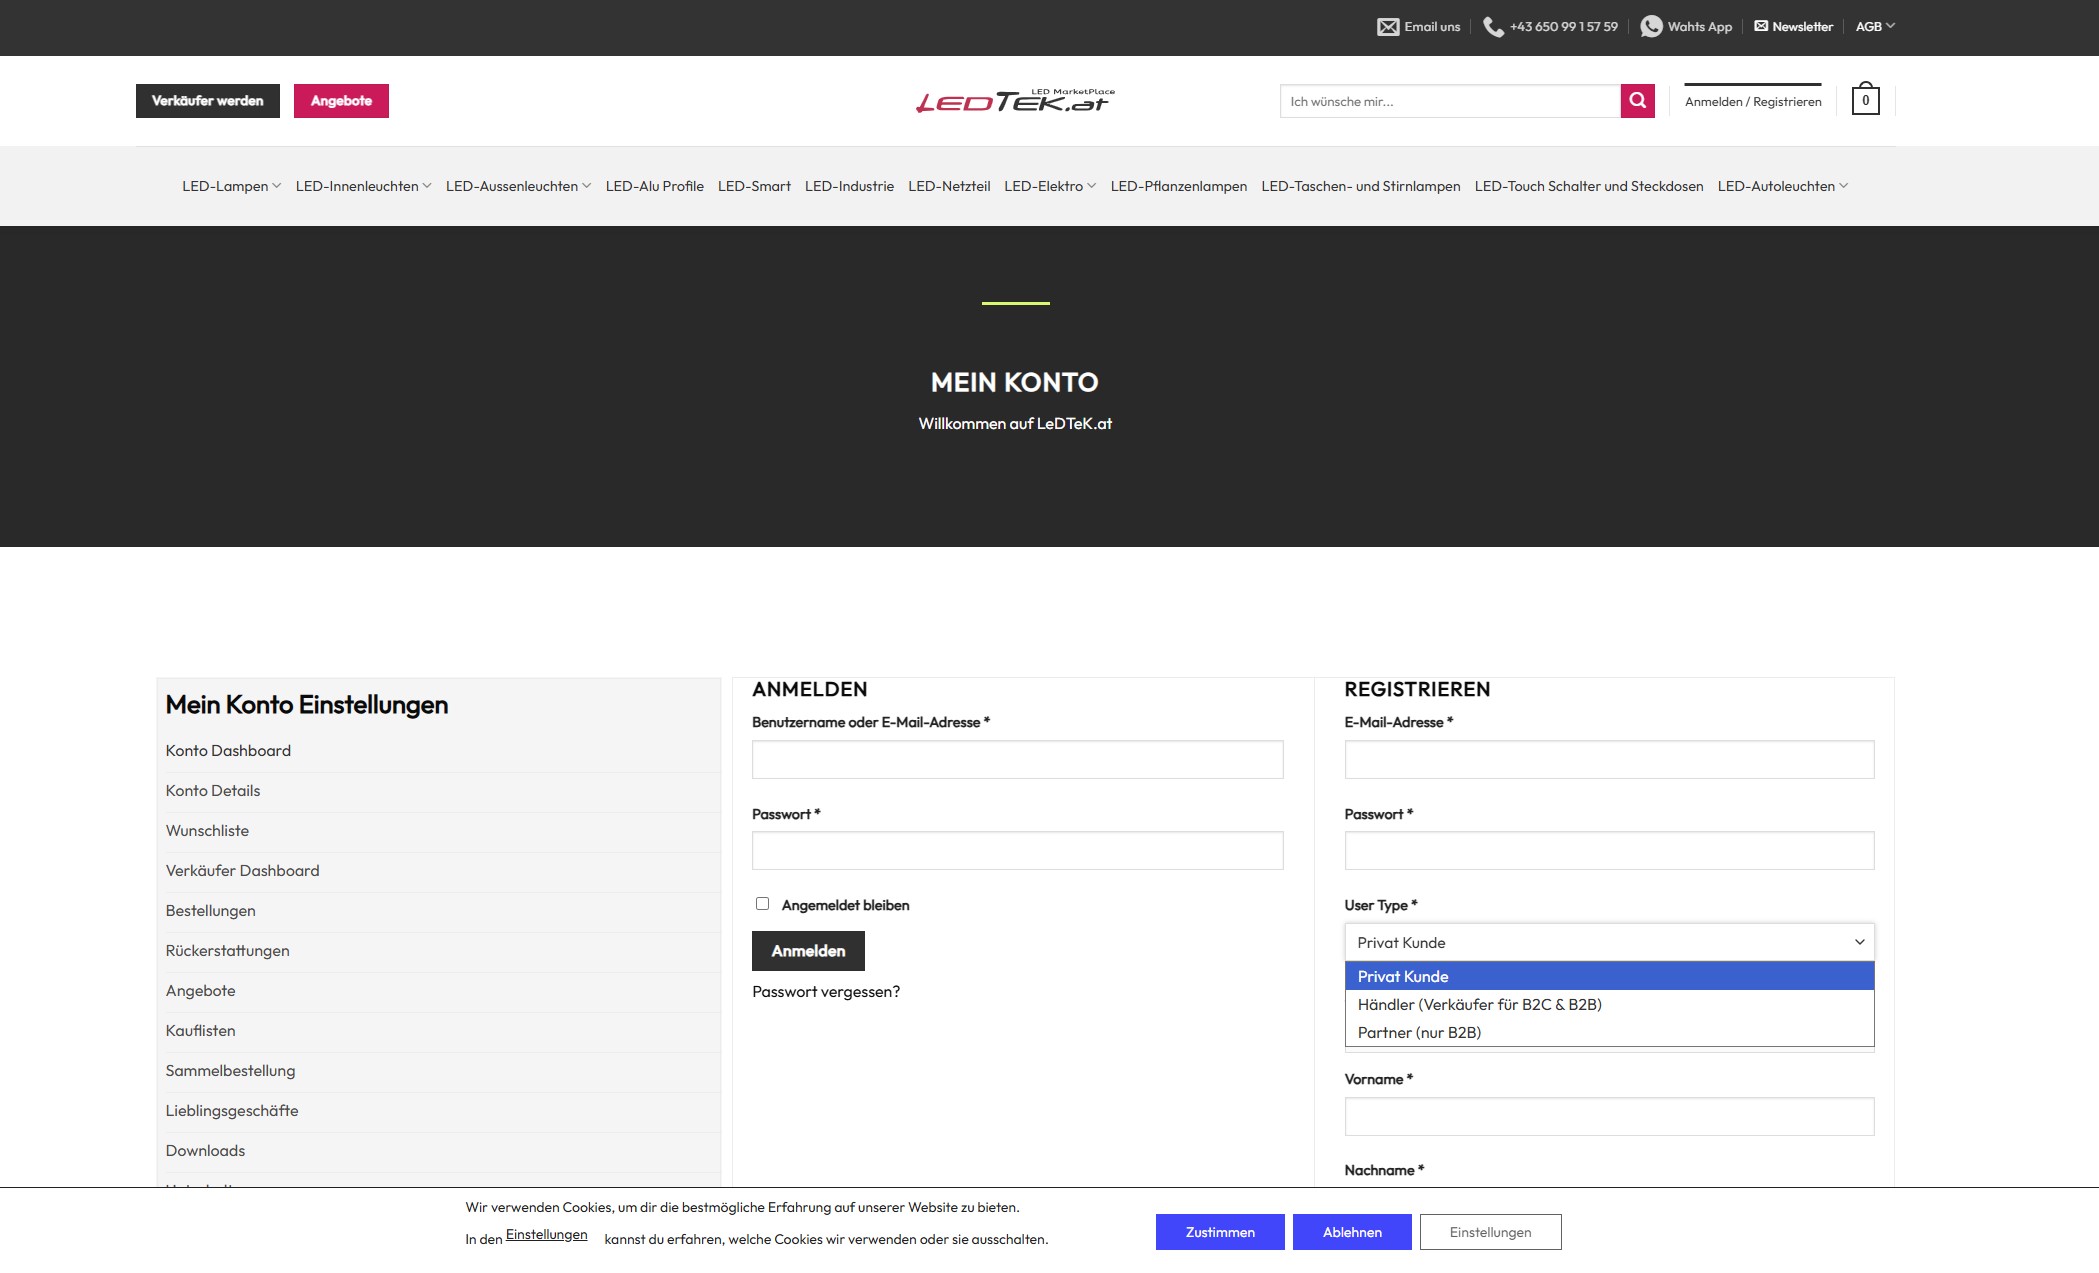The height and width of the screenshot is (1273, 2099).
Task: Expand the AGB dropdown
Action: point(1874,27)
